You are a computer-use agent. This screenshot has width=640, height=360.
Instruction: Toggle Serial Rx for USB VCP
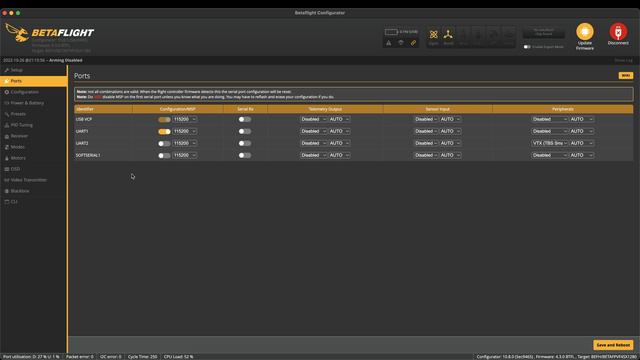tap(244, 120)
